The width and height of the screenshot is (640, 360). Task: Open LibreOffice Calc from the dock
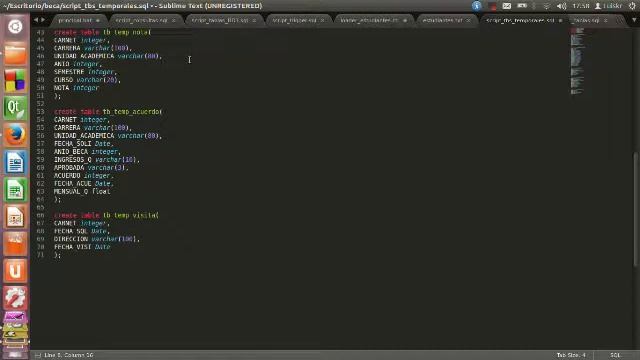click(x=15, y=189)
